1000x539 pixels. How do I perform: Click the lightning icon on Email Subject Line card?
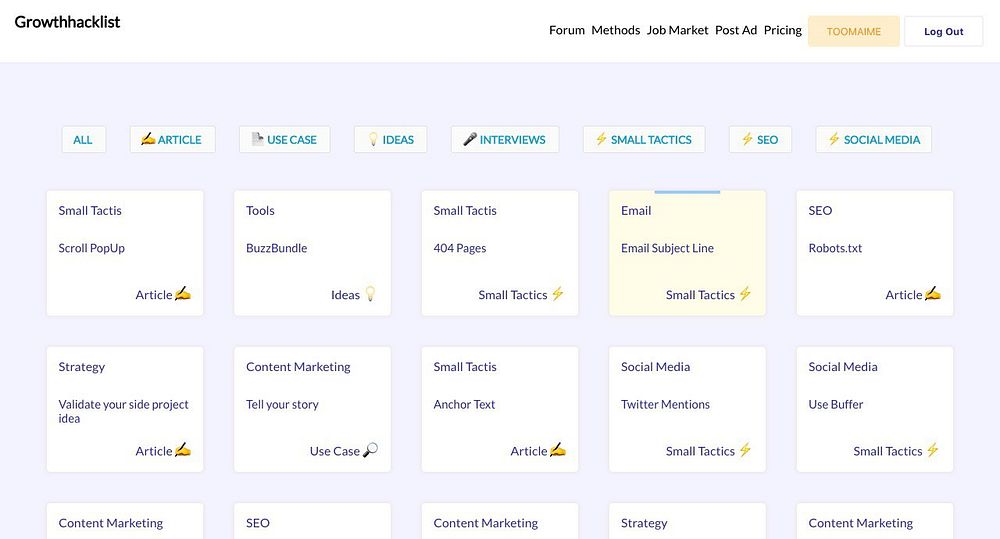coord(746,293)
